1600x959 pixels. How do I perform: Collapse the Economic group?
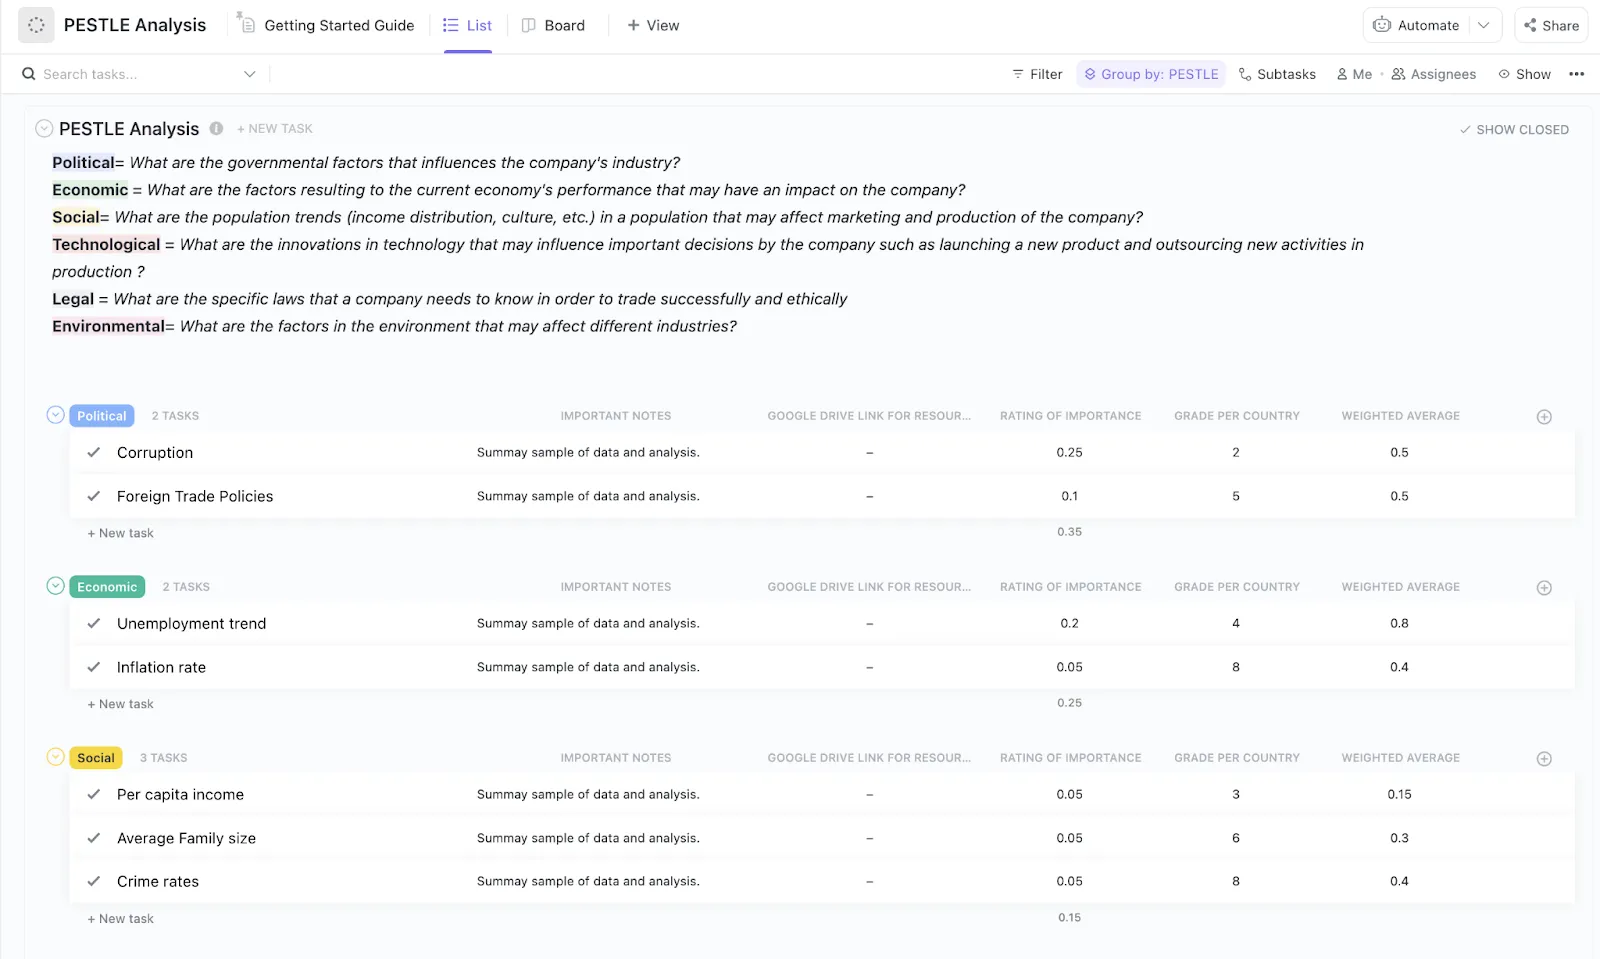pos(56,585)
